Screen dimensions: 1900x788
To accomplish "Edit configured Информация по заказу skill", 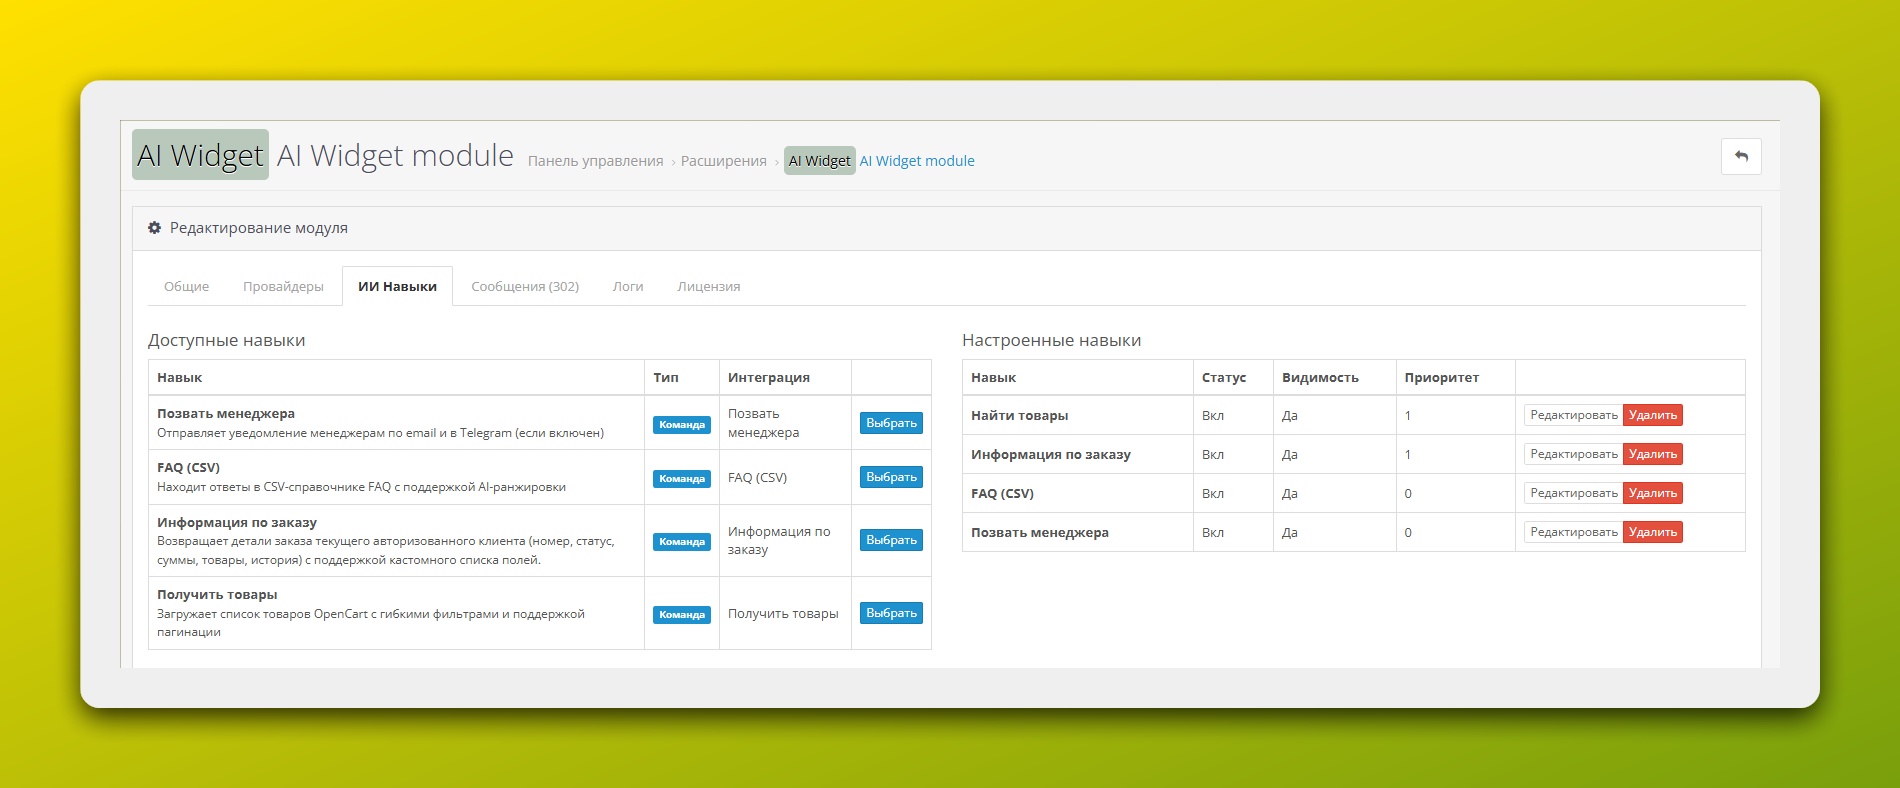I will (x=1573, y=454).
